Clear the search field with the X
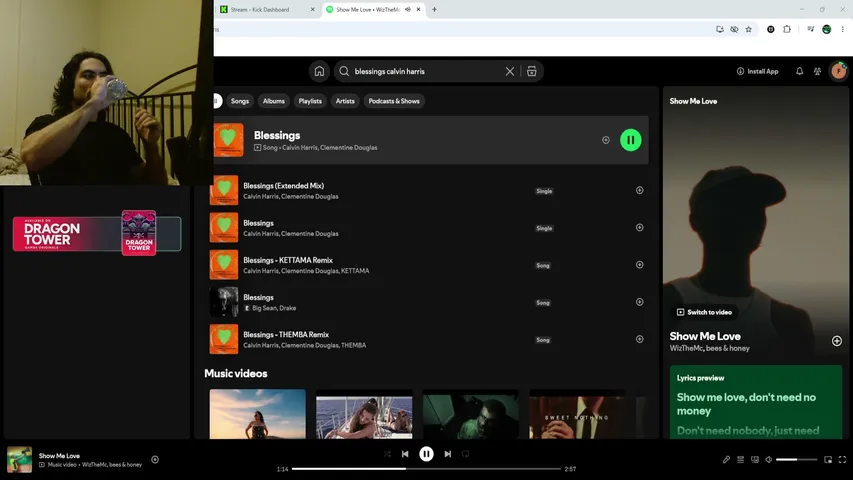The image size is (853, 480). (510, 71)
